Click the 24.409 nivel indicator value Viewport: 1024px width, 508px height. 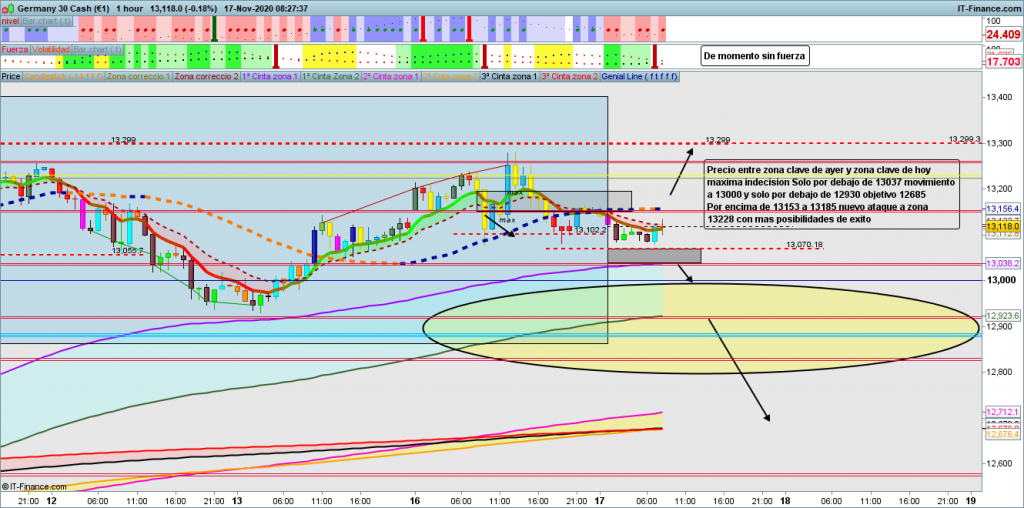click(1001, 33)
